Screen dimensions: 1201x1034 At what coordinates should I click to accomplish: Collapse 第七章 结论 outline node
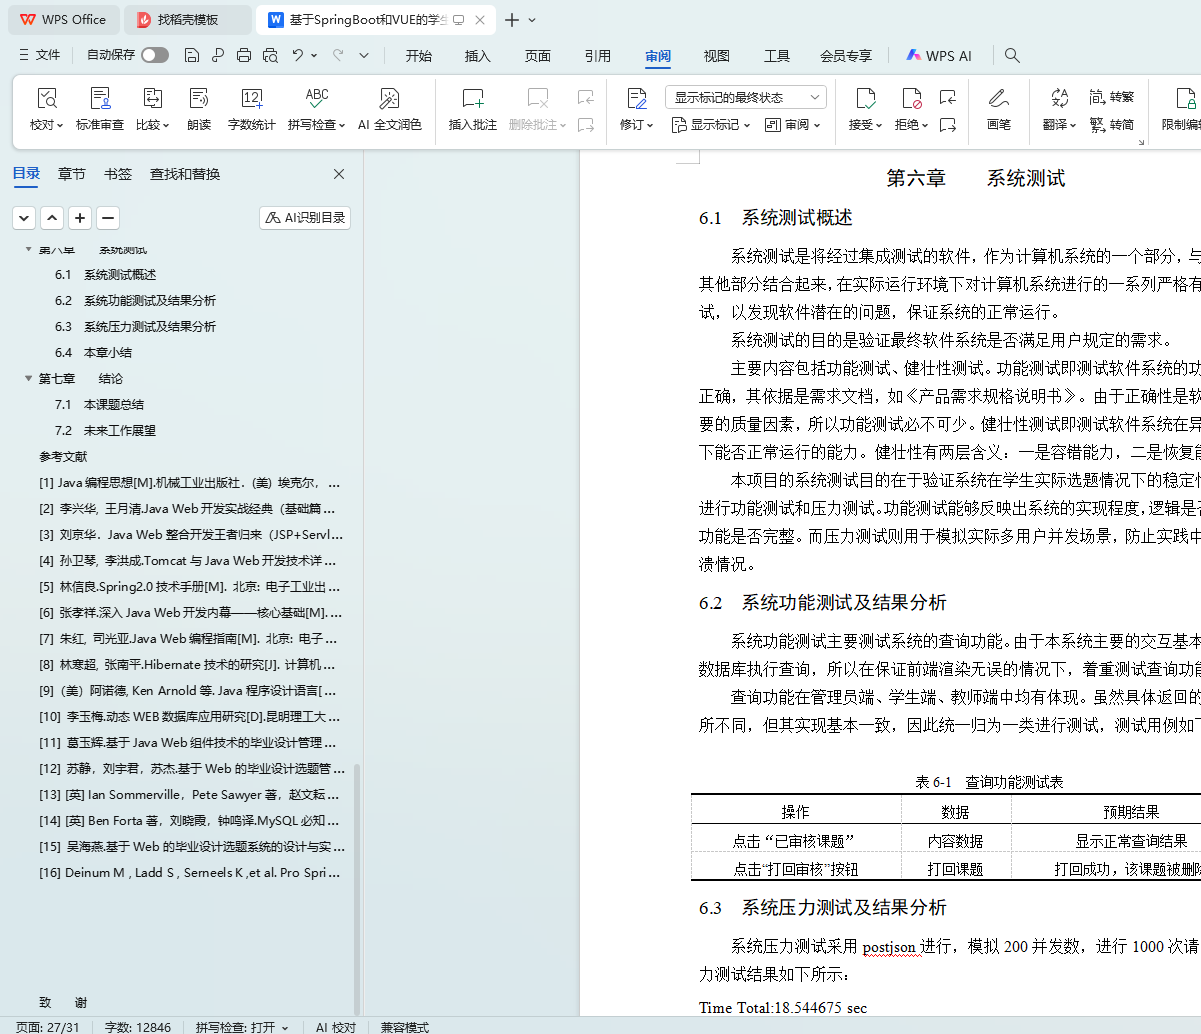click(x=28, y=379)
